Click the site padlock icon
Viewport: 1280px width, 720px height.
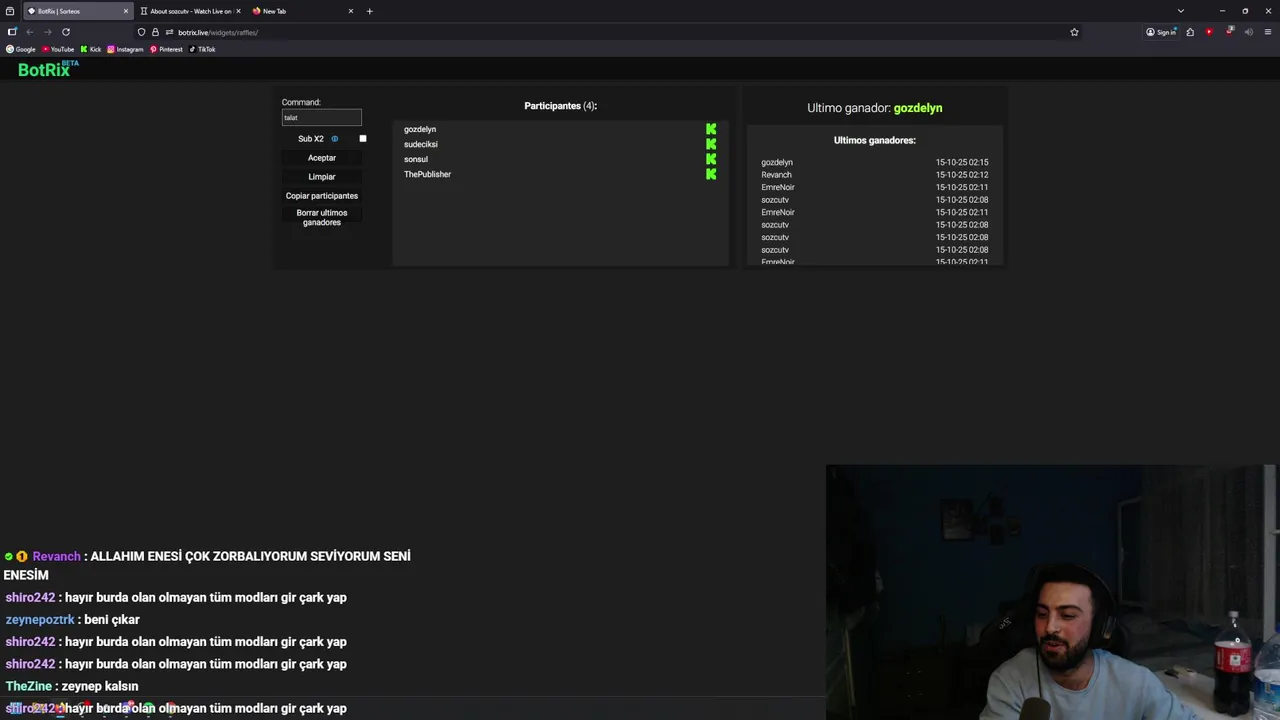click(155, 32)
